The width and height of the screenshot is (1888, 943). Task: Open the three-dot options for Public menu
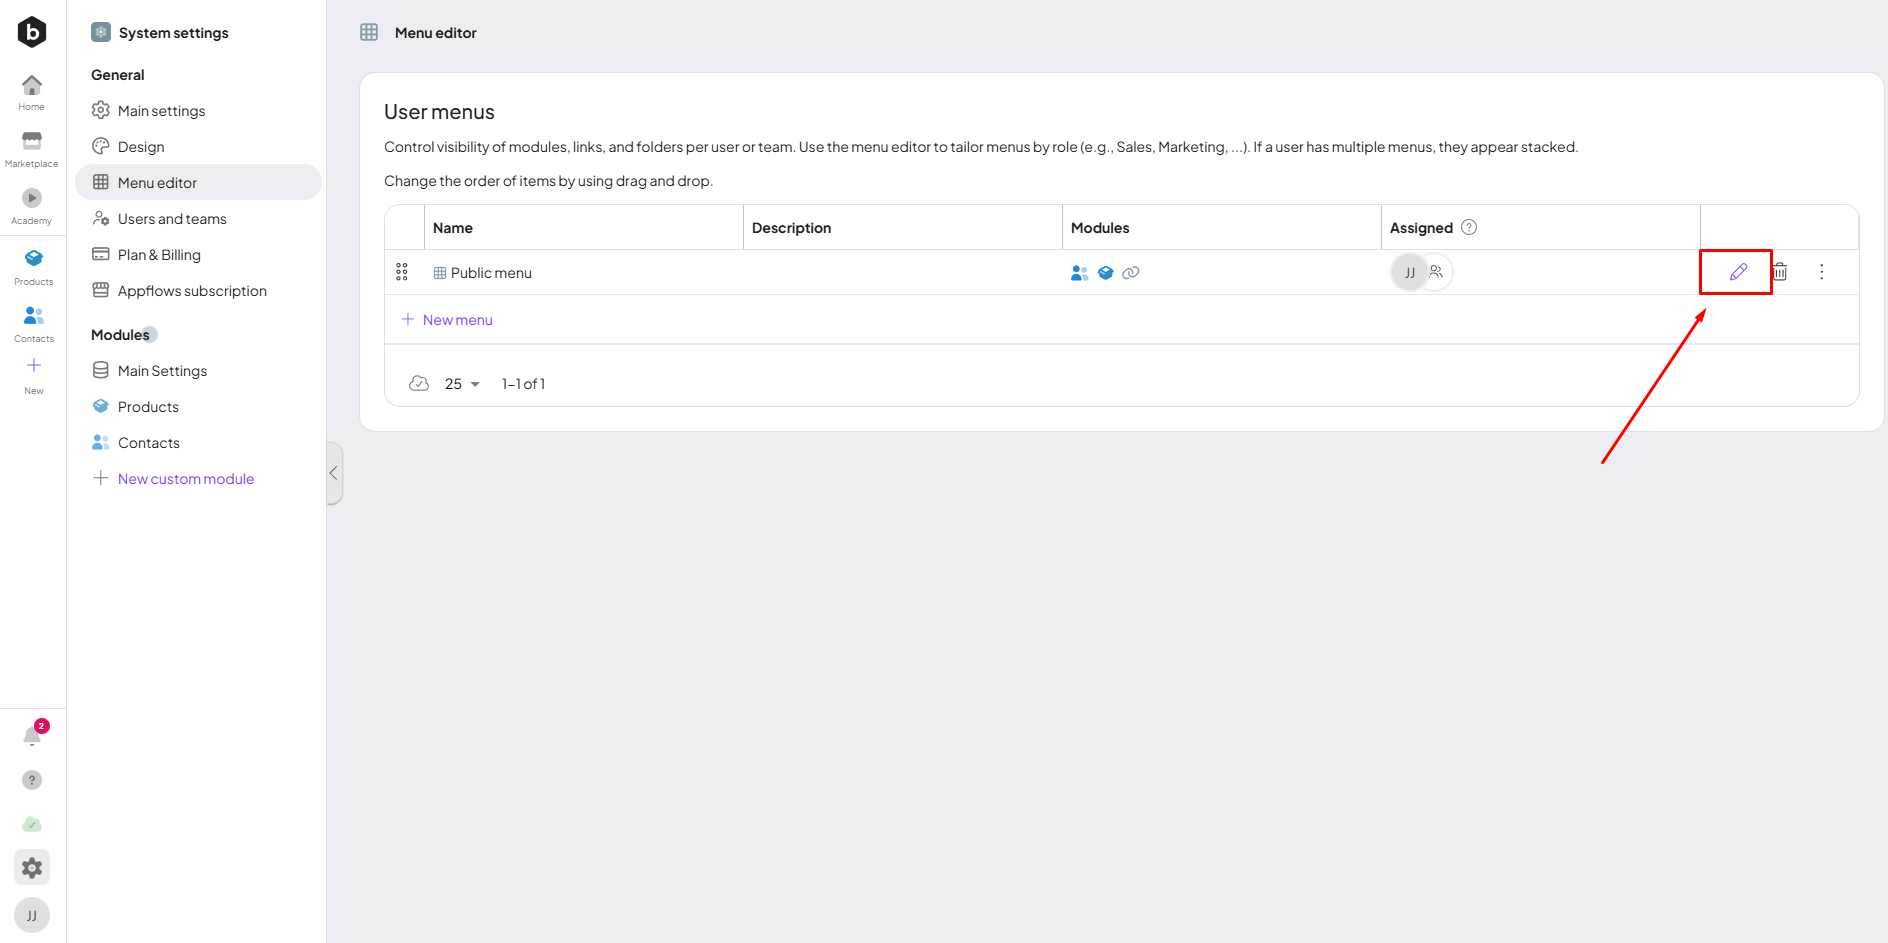click(1821, 272)
